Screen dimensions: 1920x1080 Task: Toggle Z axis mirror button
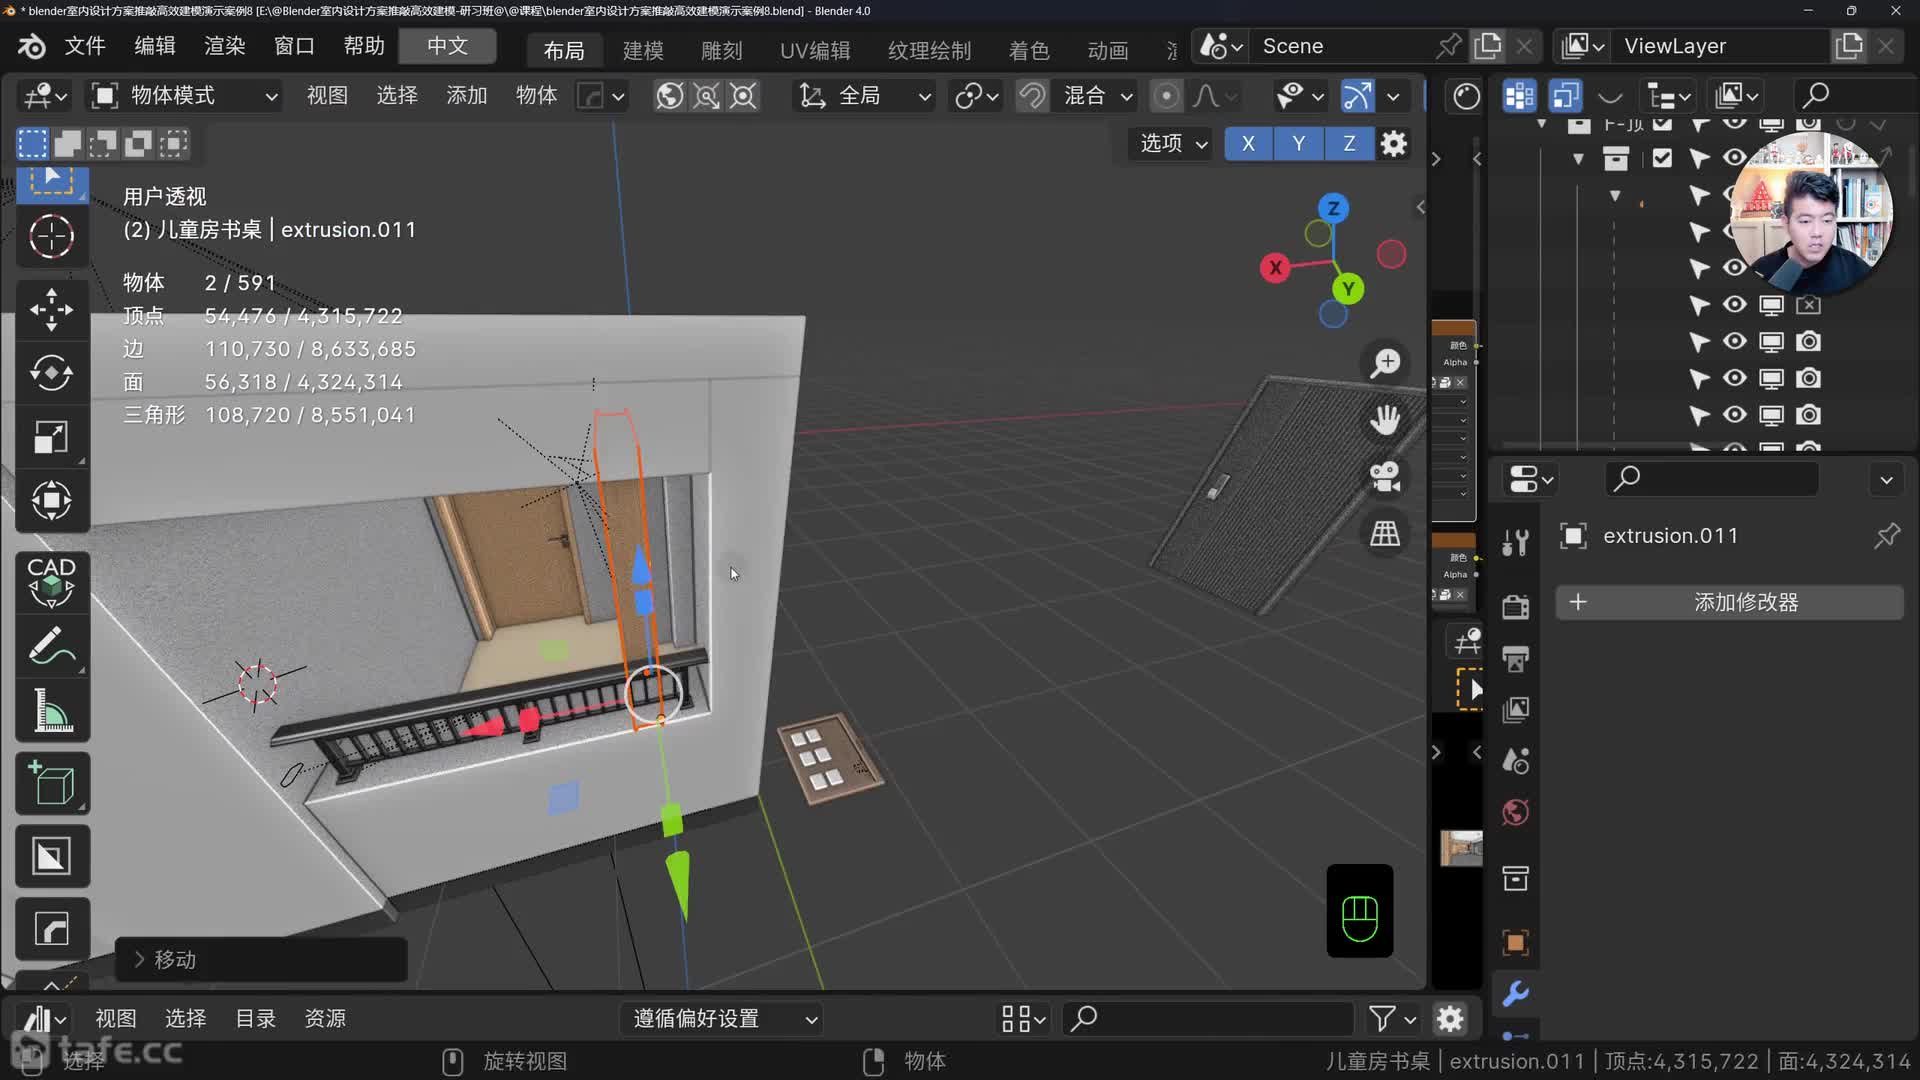(1349, 143)
